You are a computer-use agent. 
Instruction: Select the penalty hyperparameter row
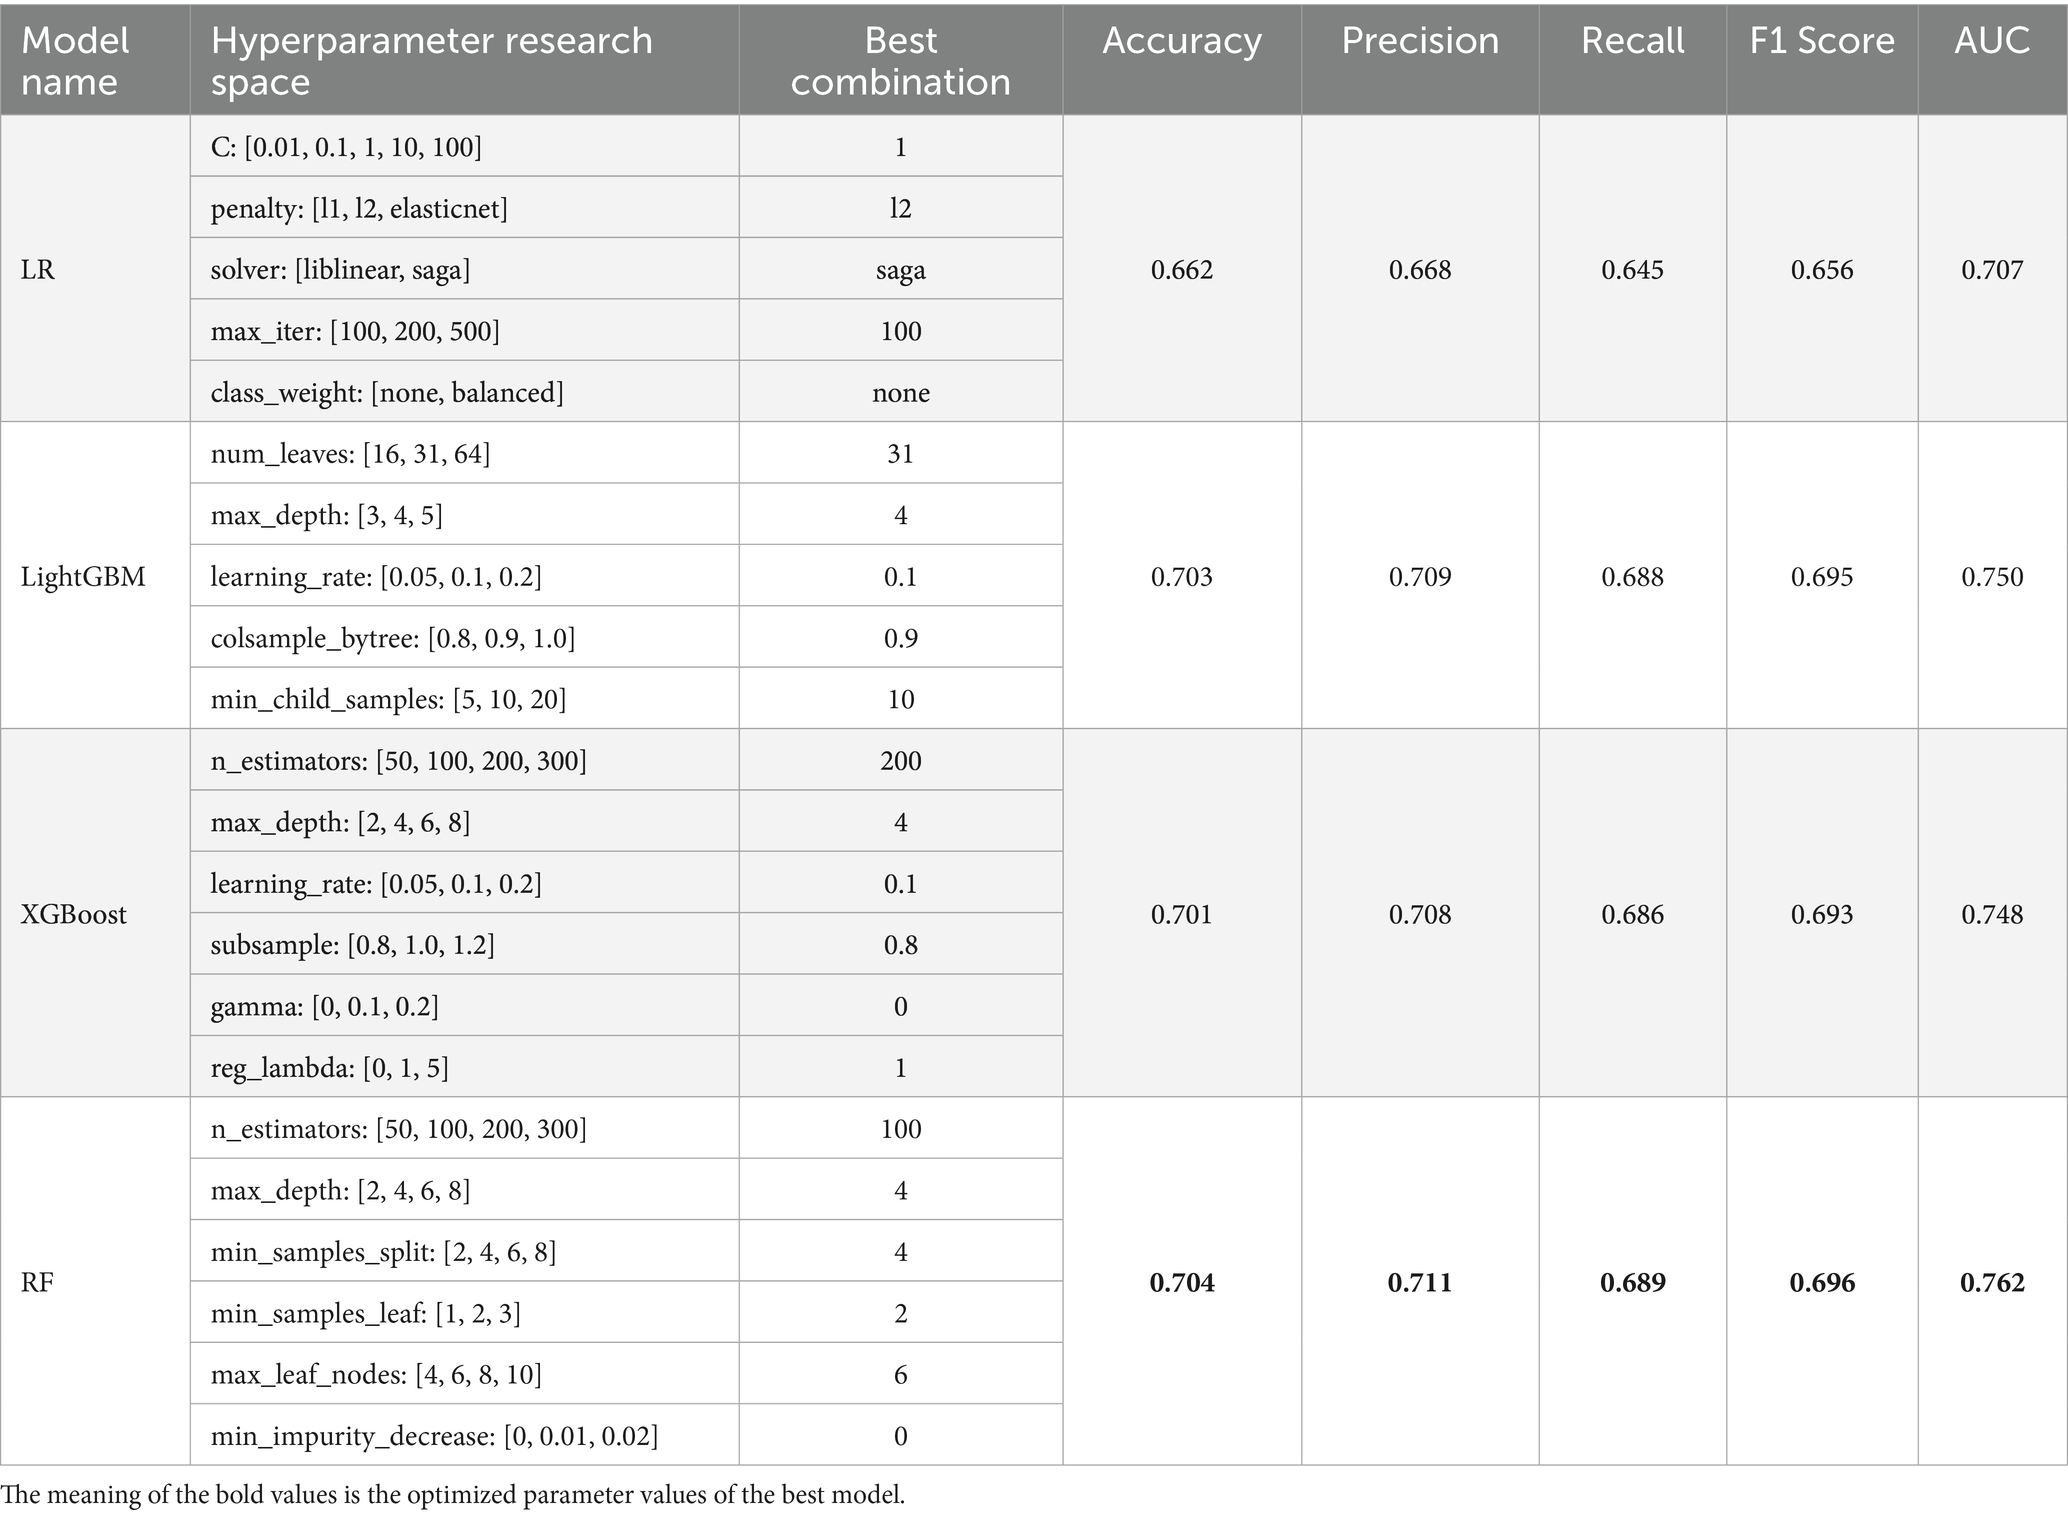[359, 208]
